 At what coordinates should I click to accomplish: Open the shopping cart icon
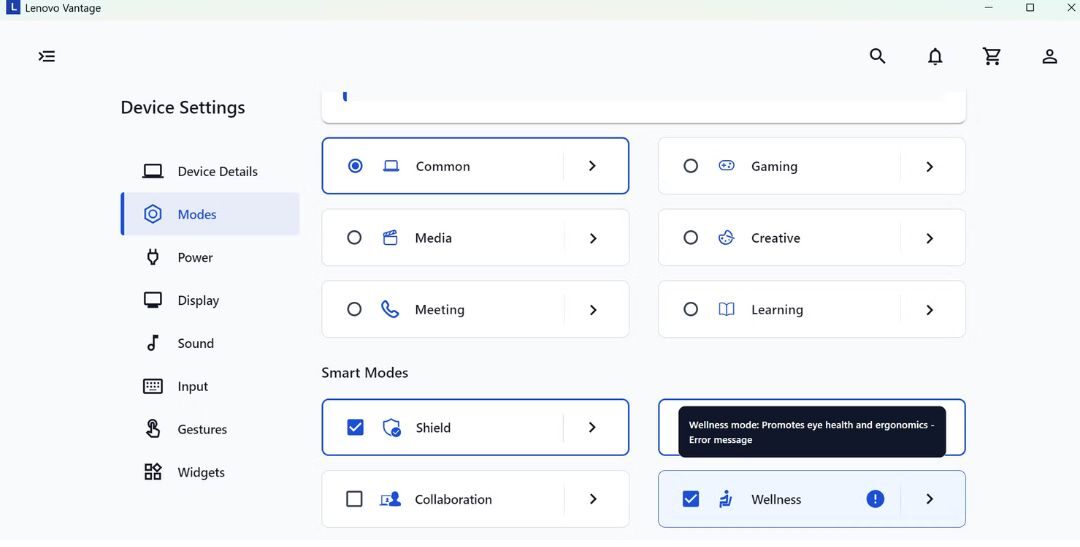(992, 57)
